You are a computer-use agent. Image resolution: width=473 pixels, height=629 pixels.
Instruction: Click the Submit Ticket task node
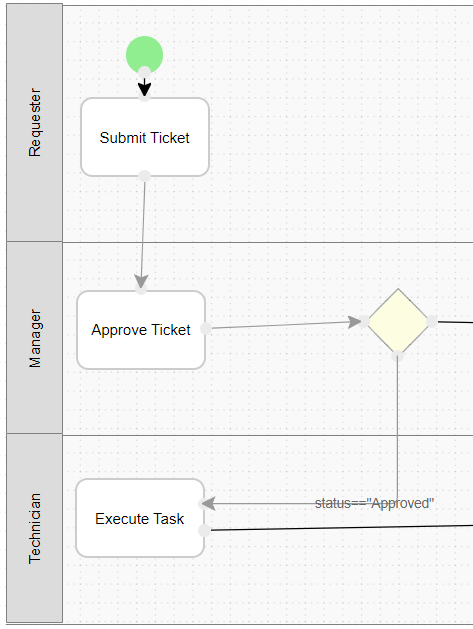click(145, 137)
